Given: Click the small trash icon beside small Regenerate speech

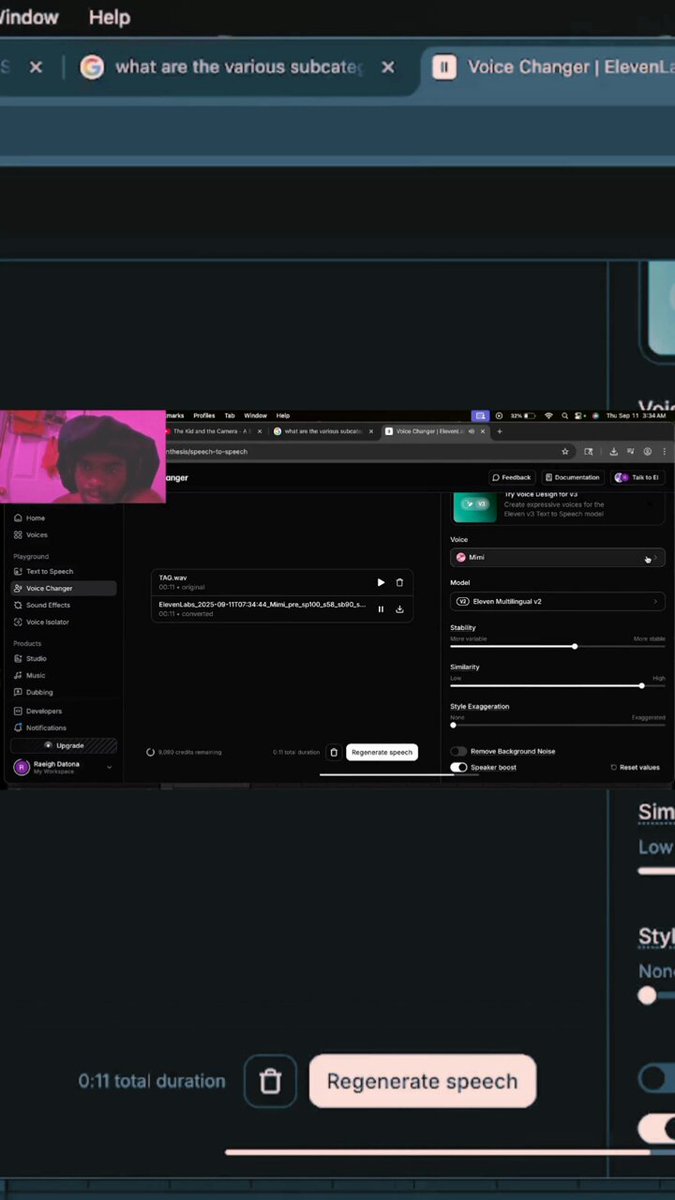Looking at the screenshot, I should (334, 752).
